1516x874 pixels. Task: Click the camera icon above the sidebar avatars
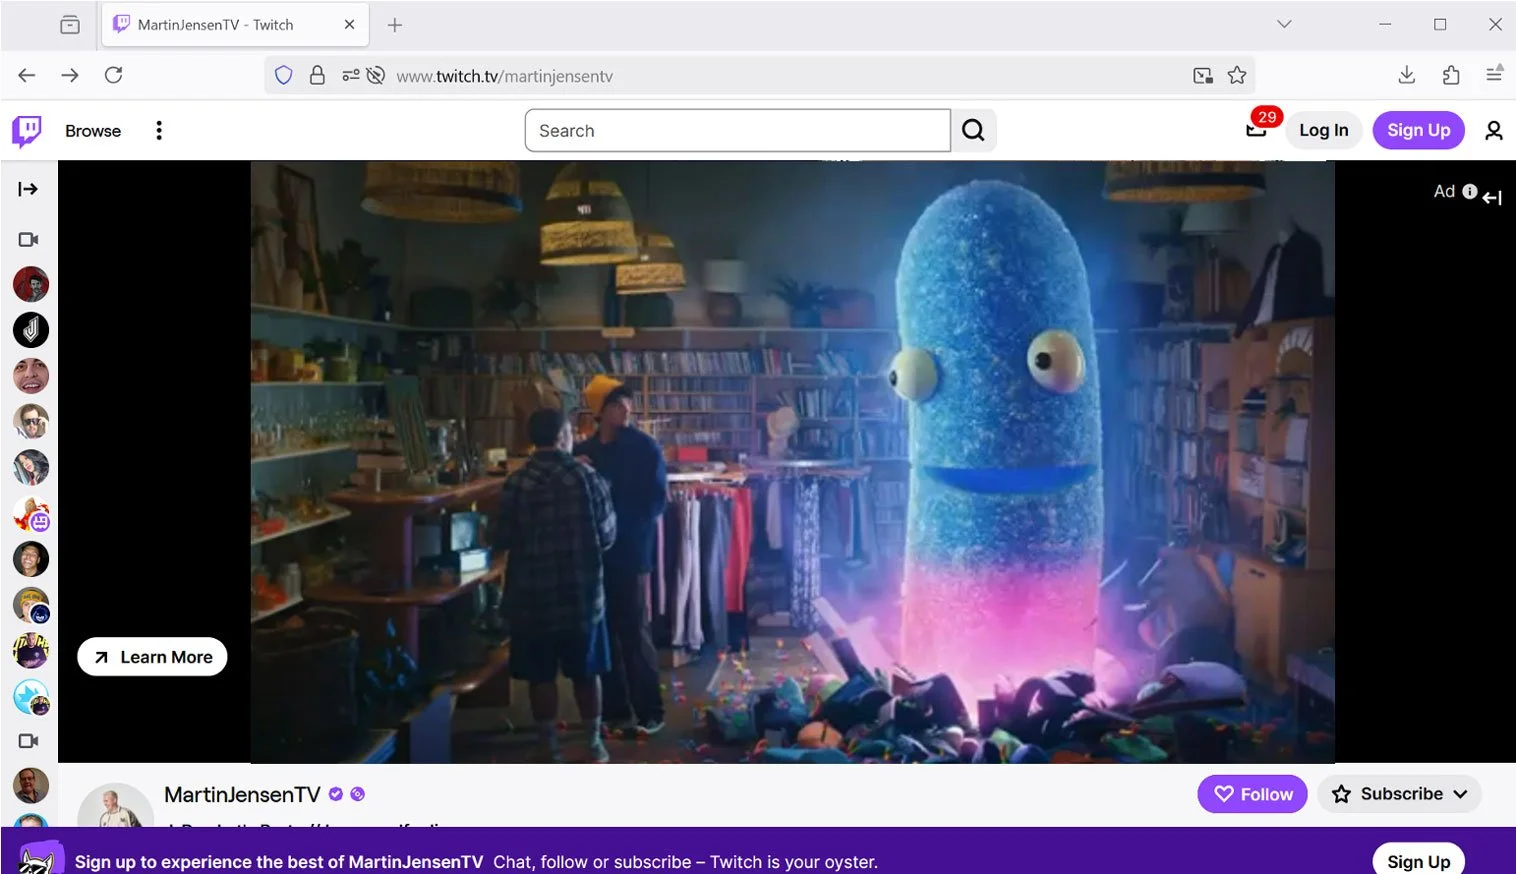[x=29, y=240]
